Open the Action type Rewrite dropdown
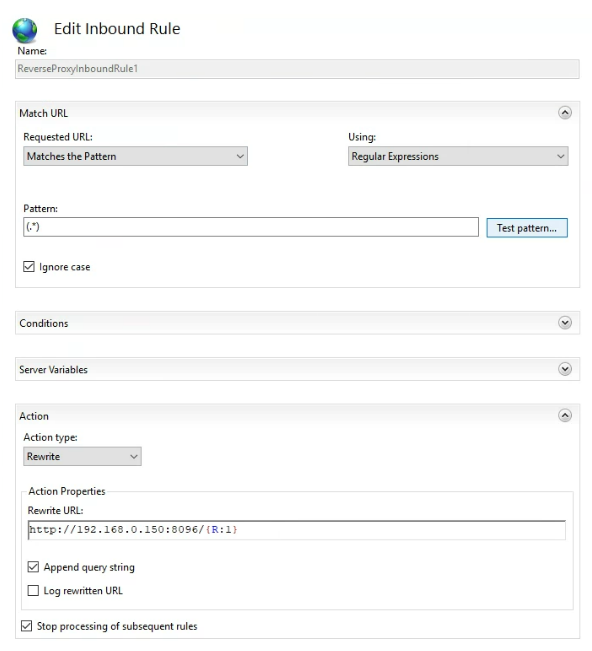The image size is (592, 651). pyautogui.click(x=82, y=456)
